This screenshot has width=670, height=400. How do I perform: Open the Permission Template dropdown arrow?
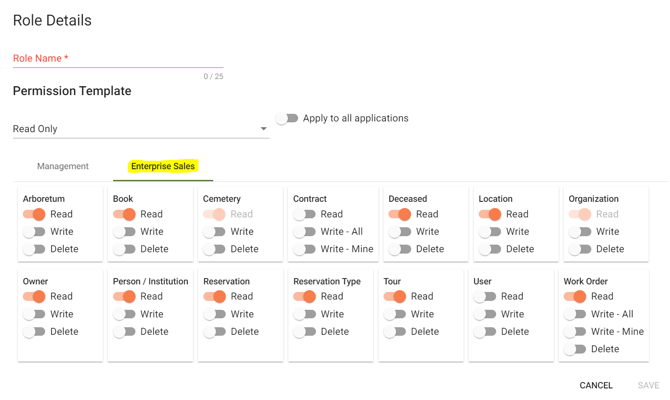[x=263, y=129]
